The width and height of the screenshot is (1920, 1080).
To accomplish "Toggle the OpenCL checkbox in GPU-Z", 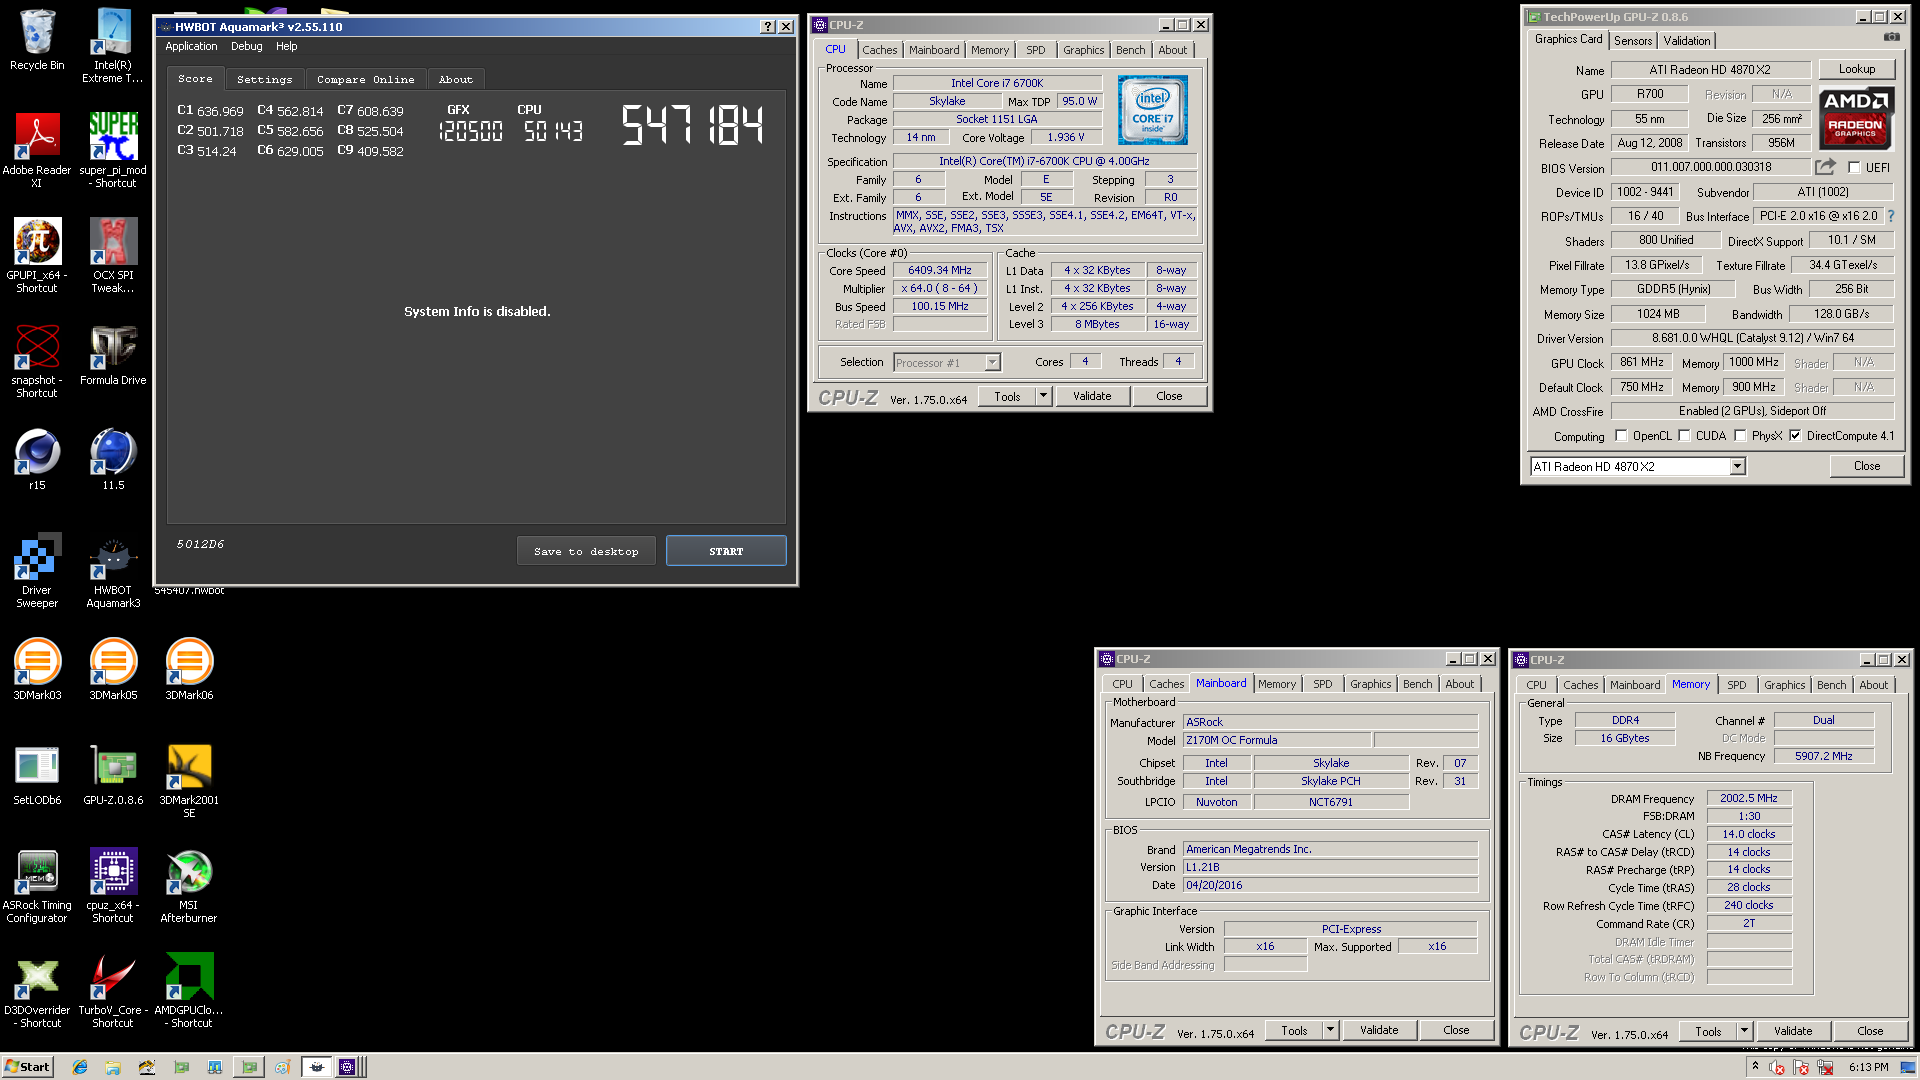I will pyautogui.click(x=1621, y=436).
